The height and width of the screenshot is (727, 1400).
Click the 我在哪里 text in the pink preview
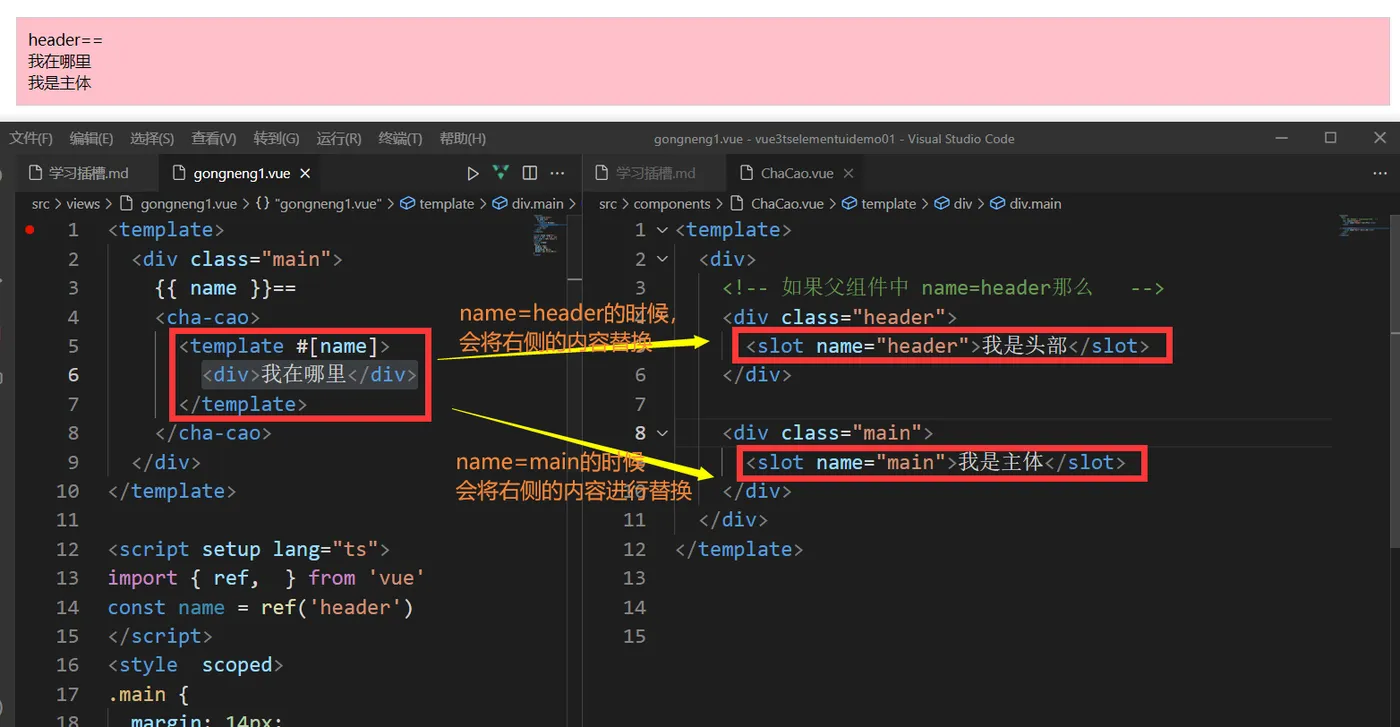[x=60, y=62]
